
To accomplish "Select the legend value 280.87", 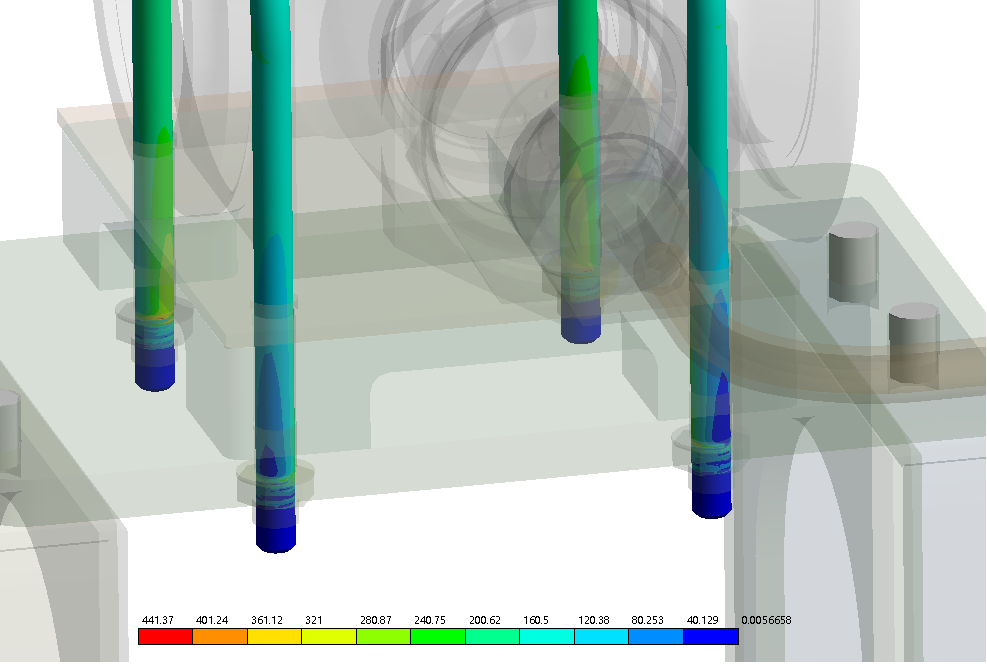I will pos(376,620).
